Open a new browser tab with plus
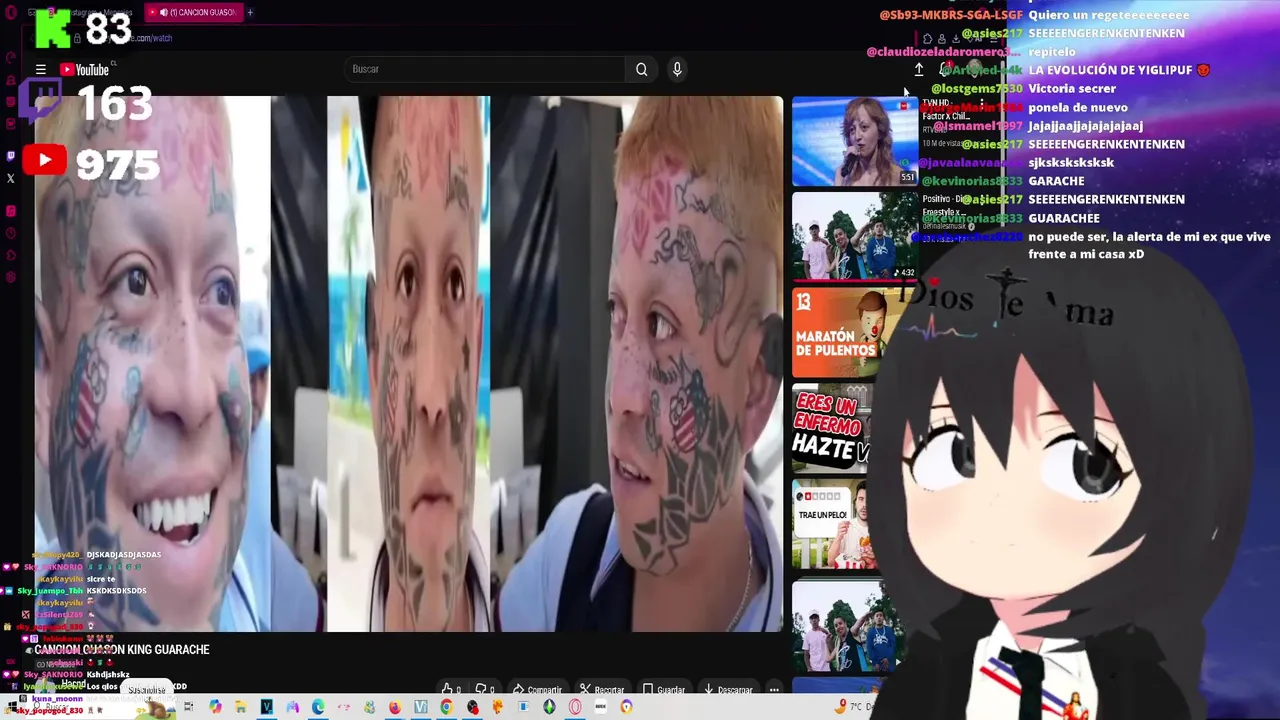This screenshot has height=720, width=1280. tap(250, 12)
